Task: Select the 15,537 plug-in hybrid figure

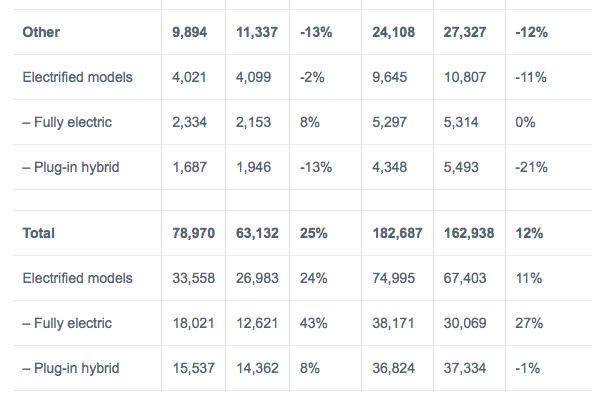Action: pyautogui.click(x=193, y=368)
